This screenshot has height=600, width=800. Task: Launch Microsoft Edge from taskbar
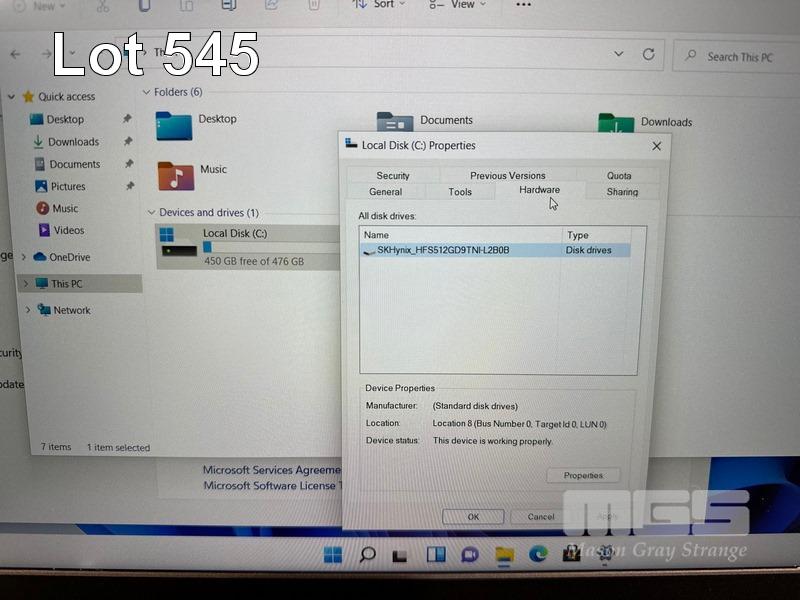[x=538, y=554]
